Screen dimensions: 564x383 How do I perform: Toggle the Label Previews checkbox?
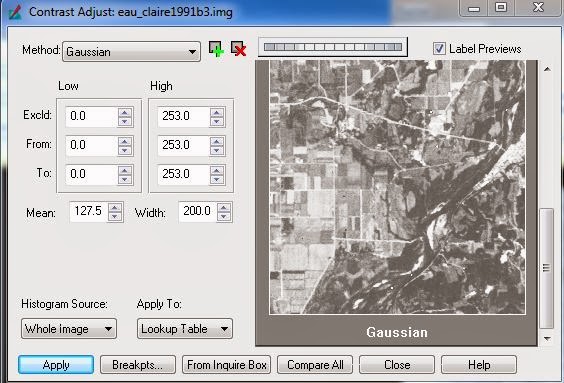coord(439,49)
